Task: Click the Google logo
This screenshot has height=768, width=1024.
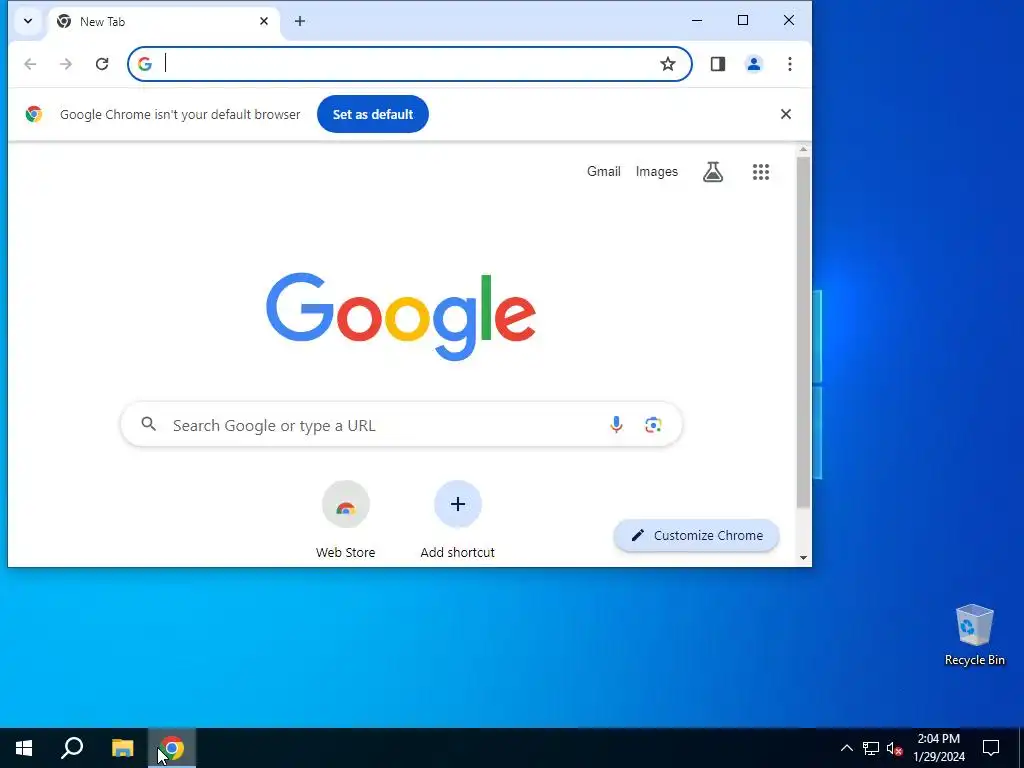Action: (x=401, y=317)
